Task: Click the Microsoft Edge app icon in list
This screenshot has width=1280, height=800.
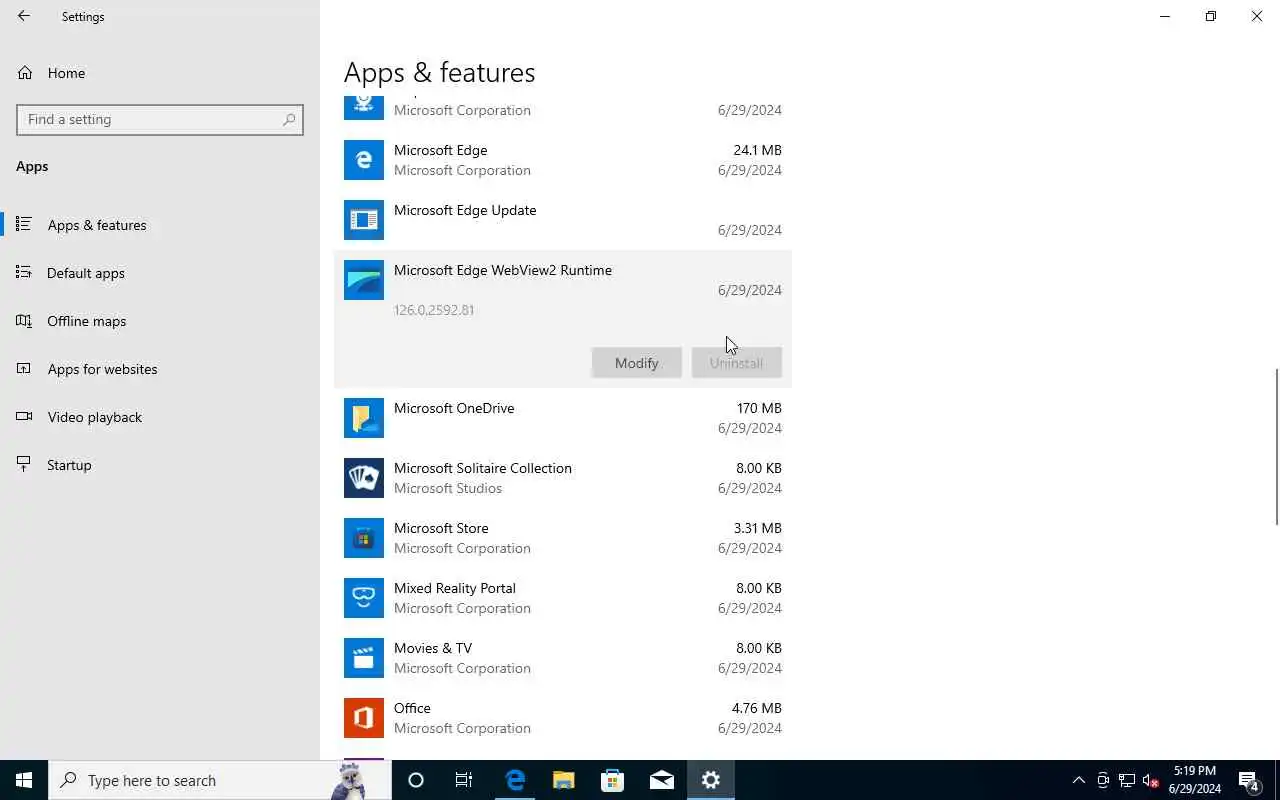Action: coord(363,160)
